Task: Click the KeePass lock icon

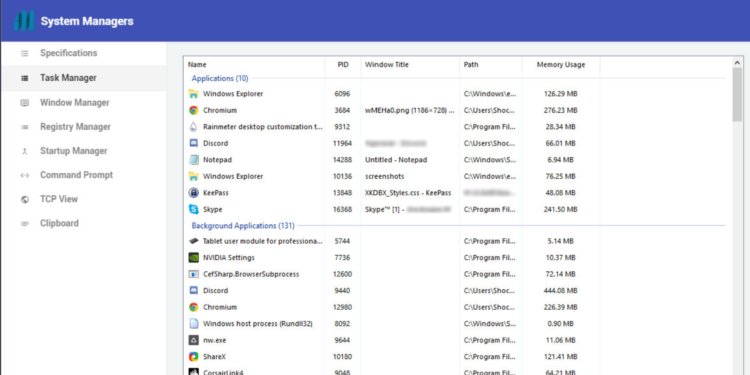Action: point(193,193)
